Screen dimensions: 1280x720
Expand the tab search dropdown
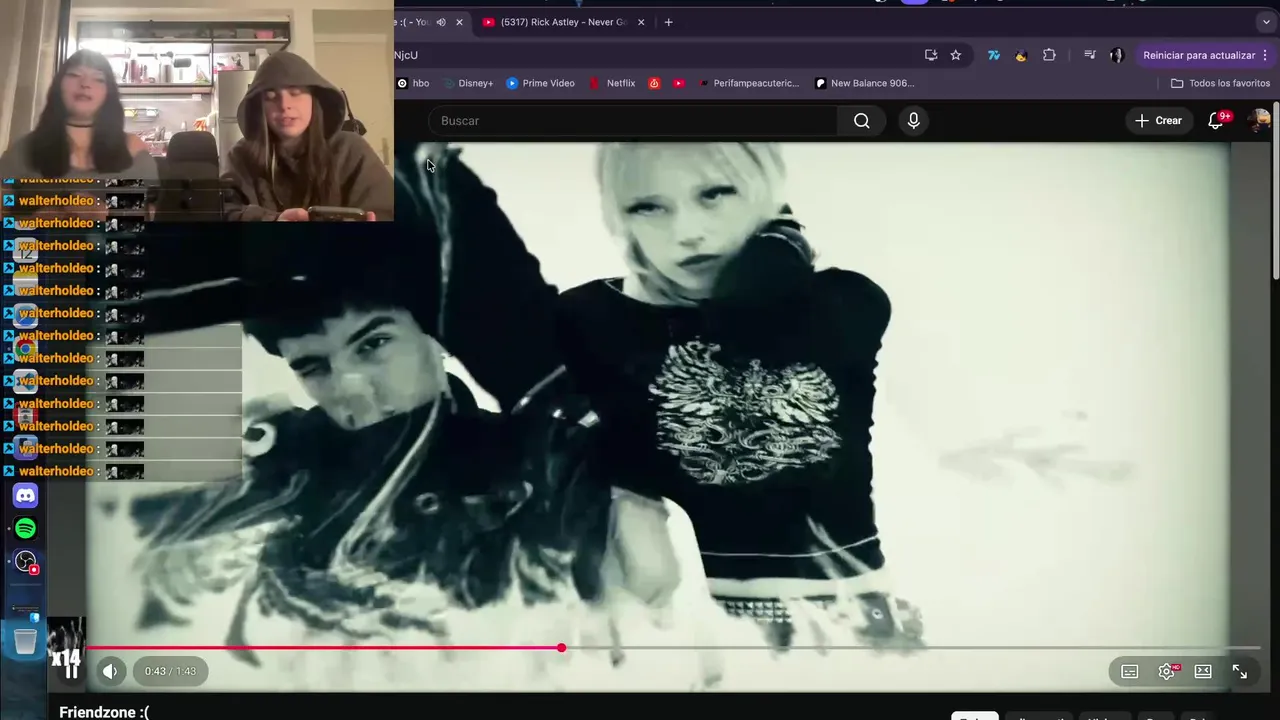(x=1266, y=22)
